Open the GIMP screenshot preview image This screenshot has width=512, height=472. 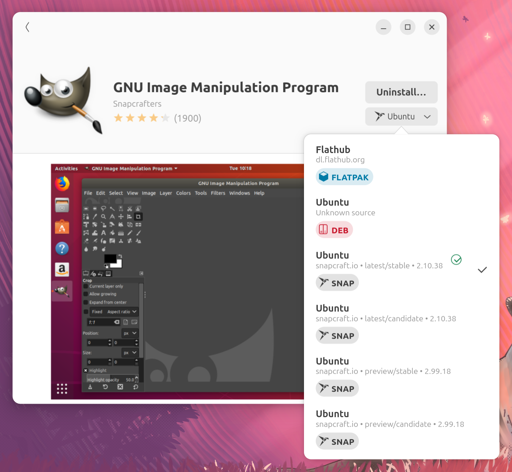177,281
